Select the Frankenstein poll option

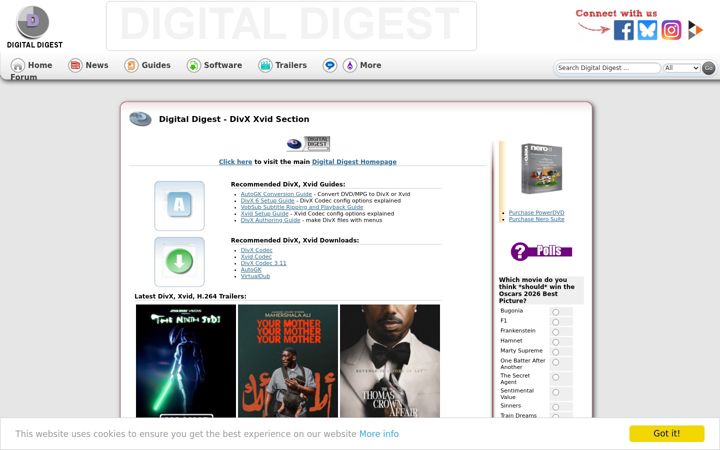(x=556, y=332)
